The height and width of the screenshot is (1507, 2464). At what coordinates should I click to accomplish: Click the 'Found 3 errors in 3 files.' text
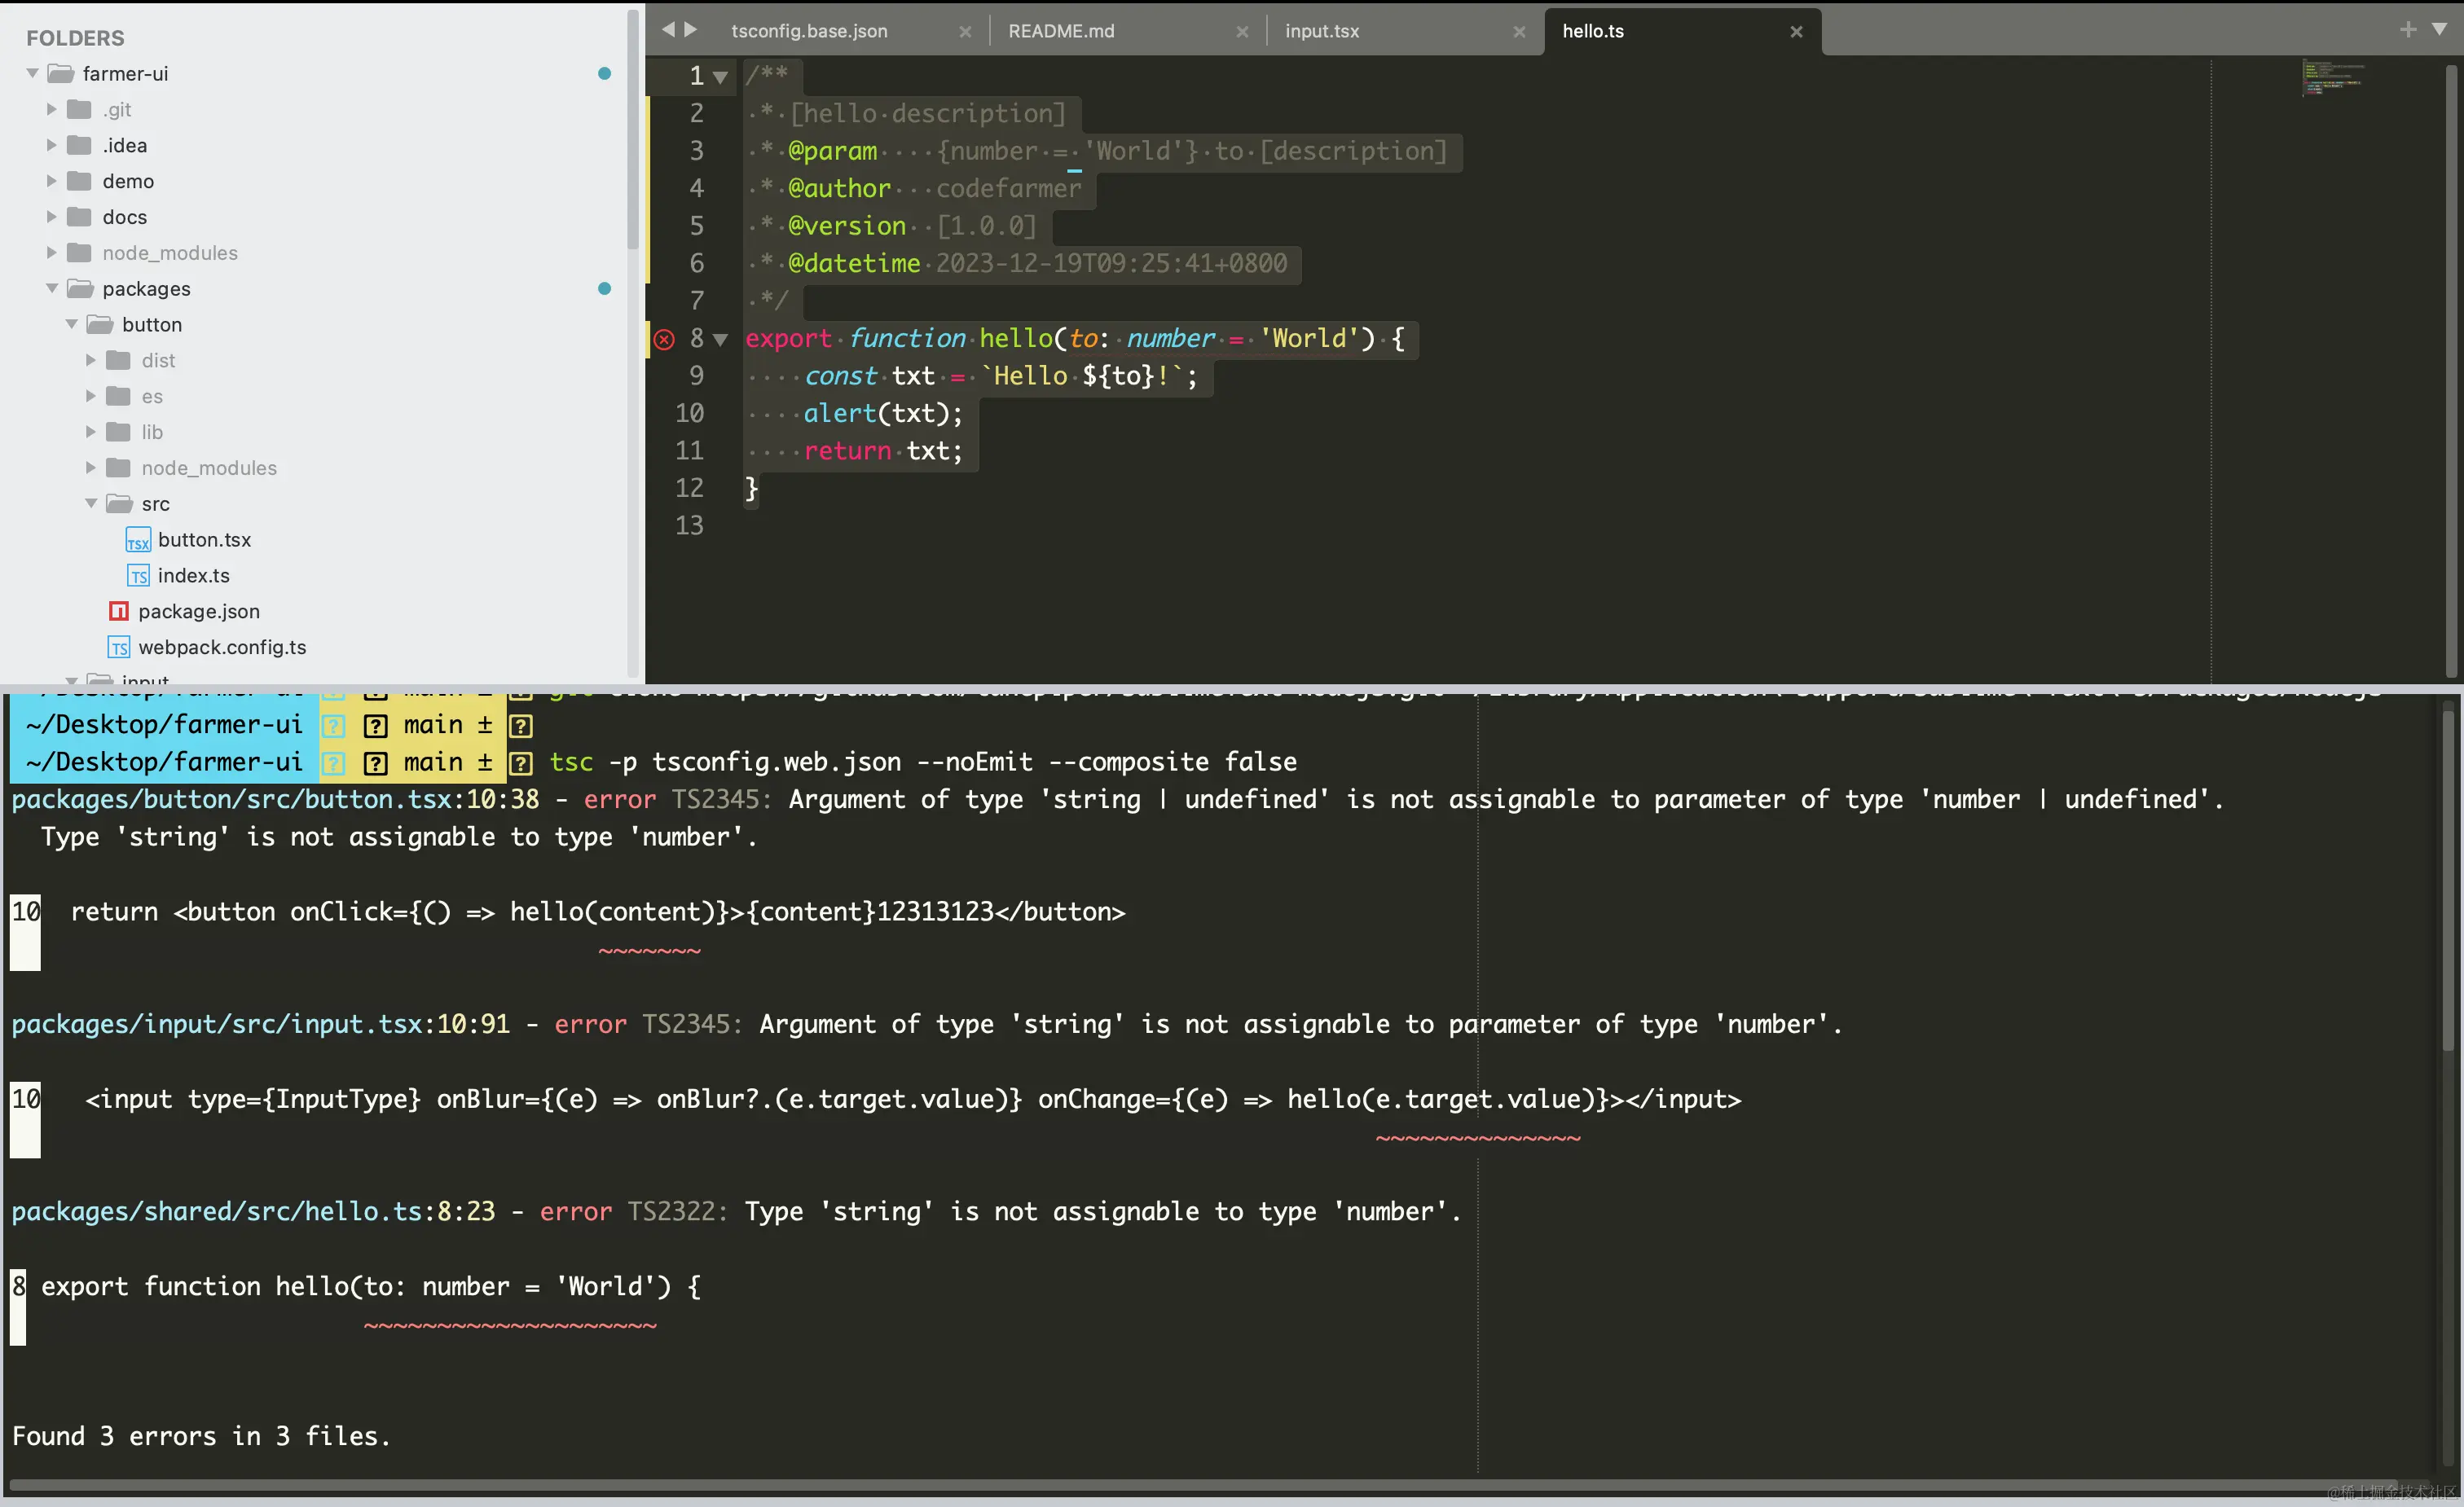(201, 1436)
